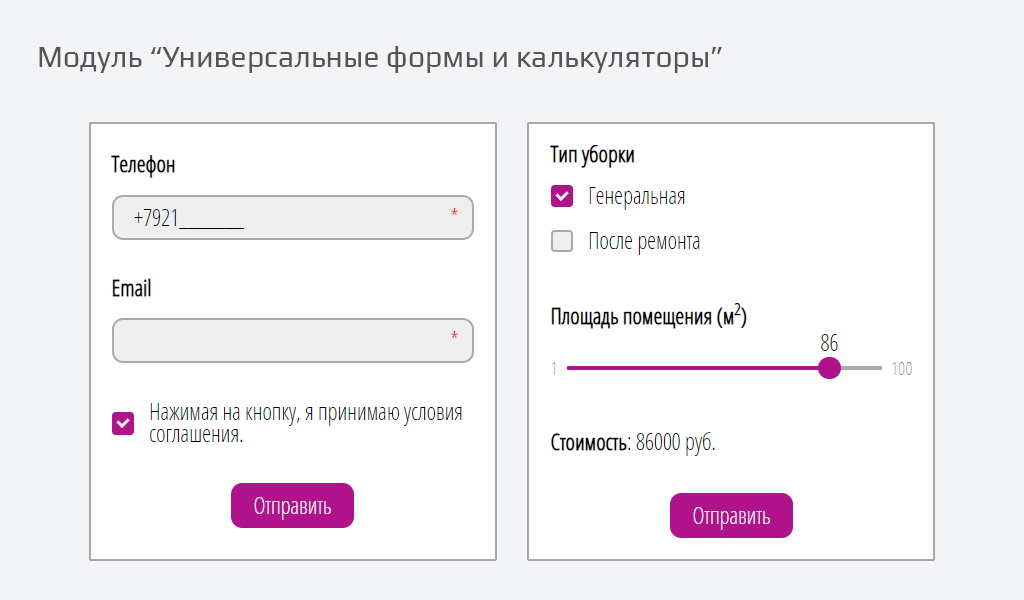The width and height of the screenshot is (1024, 600).
Task: Click the slider's maximum value label 100
Action: pyautogui.click(x=902, y=369)
